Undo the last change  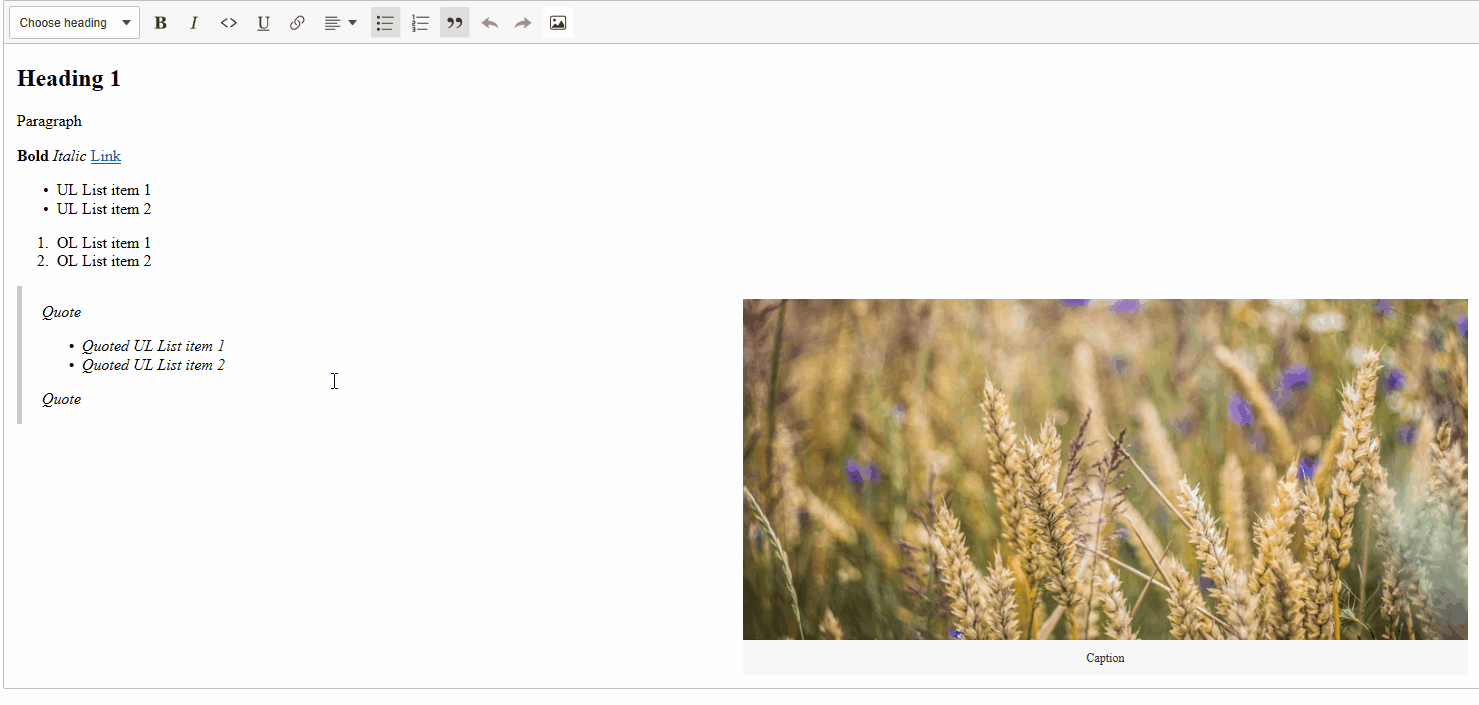(489, 23)
